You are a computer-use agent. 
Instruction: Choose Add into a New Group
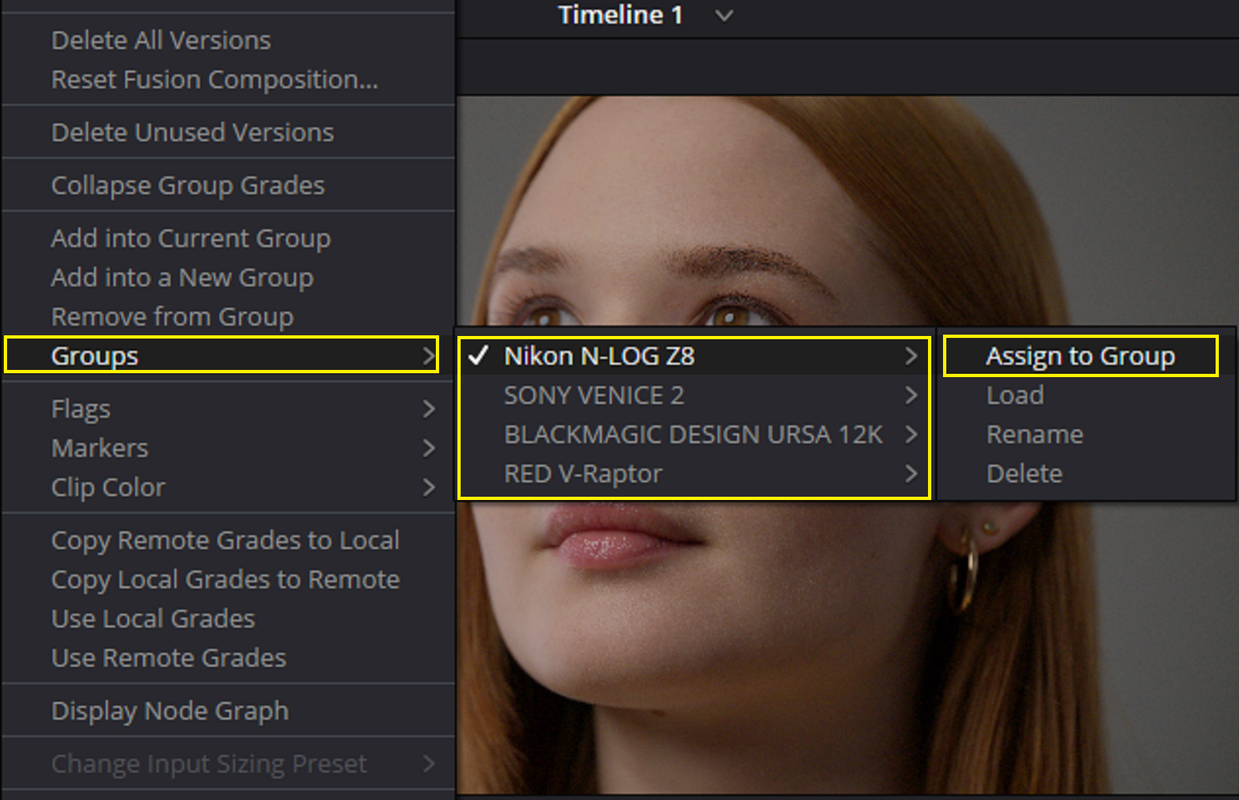pyautogui.click(x=182, y=278)
